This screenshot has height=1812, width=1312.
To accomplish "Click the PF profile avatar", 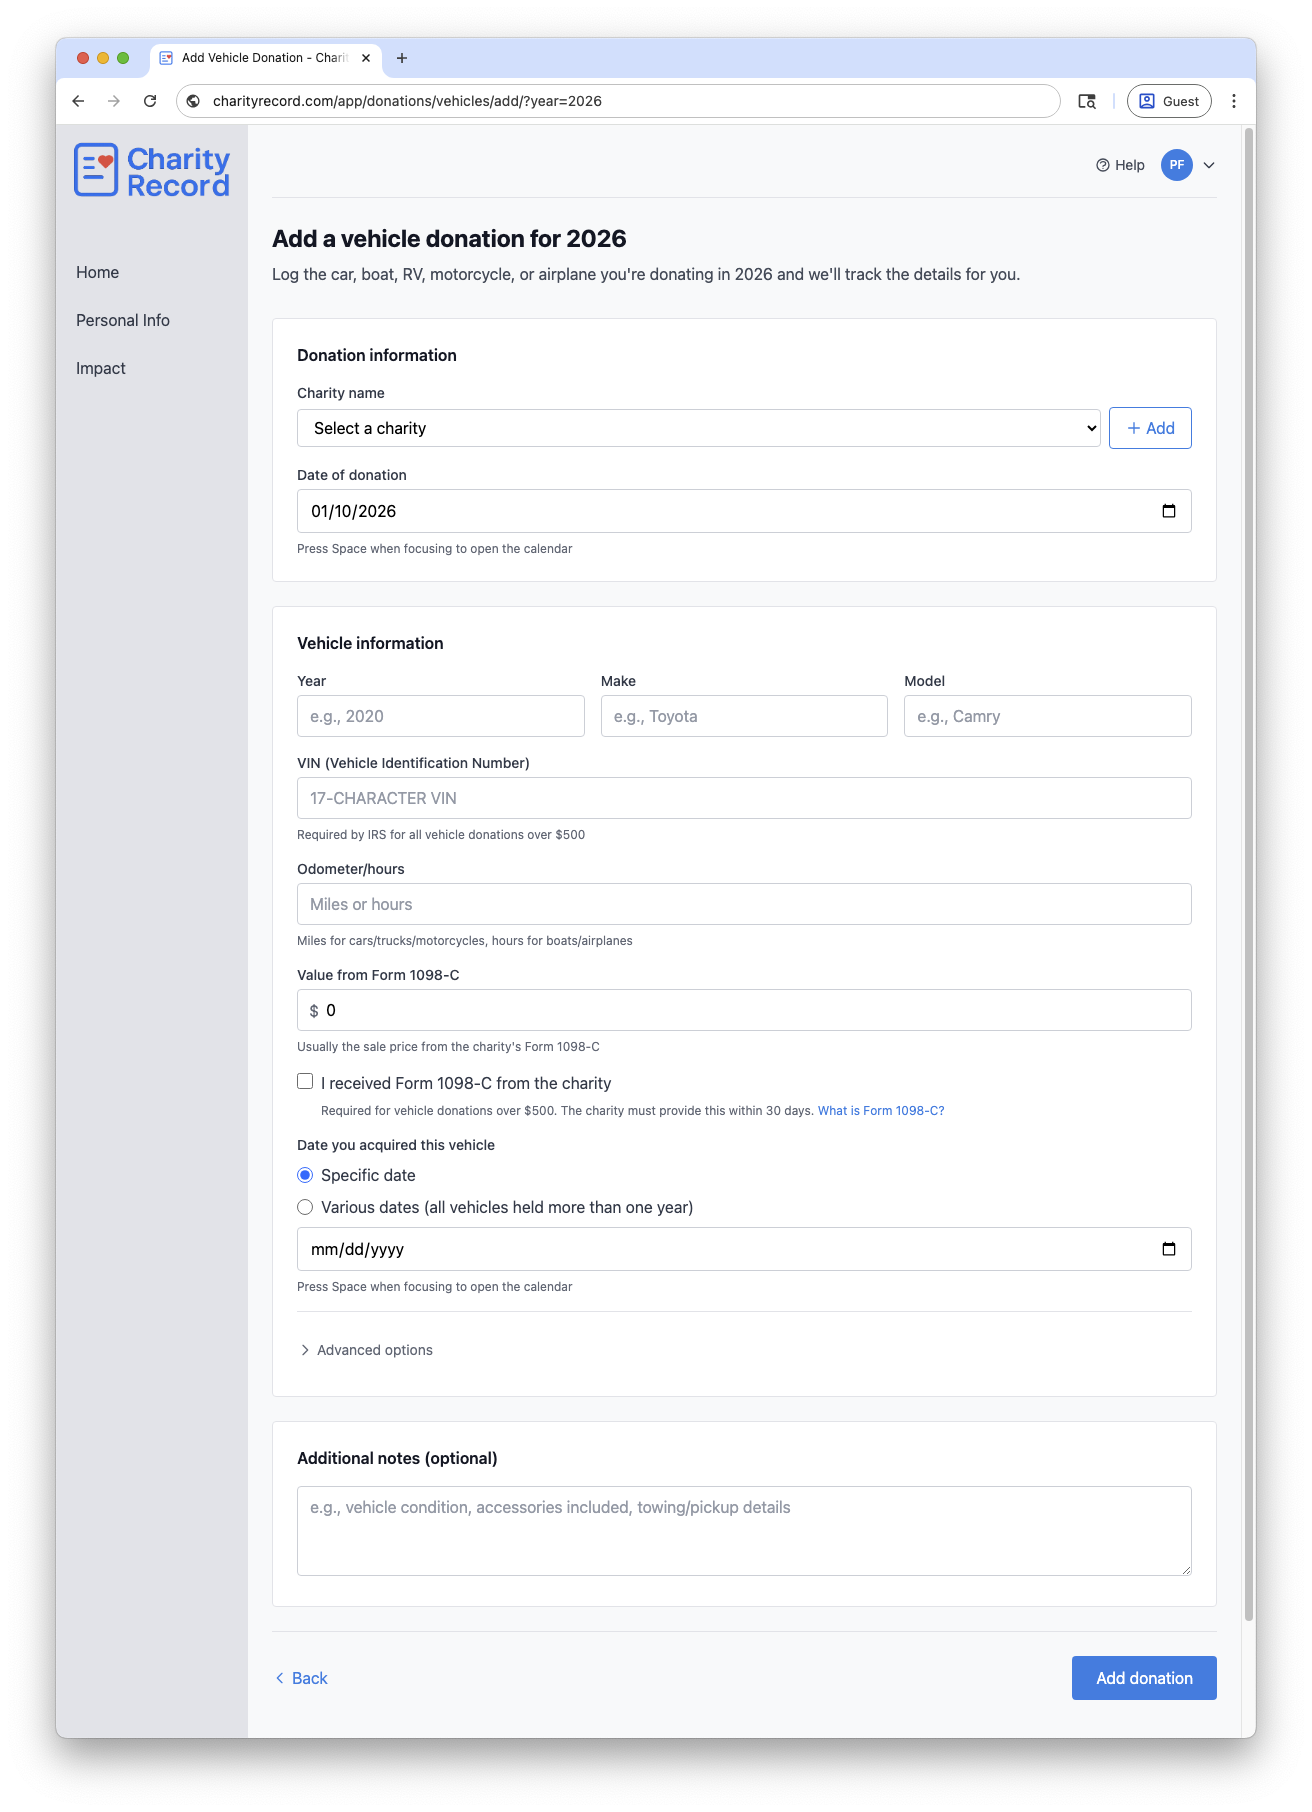I will click(x=1176, y=165).
